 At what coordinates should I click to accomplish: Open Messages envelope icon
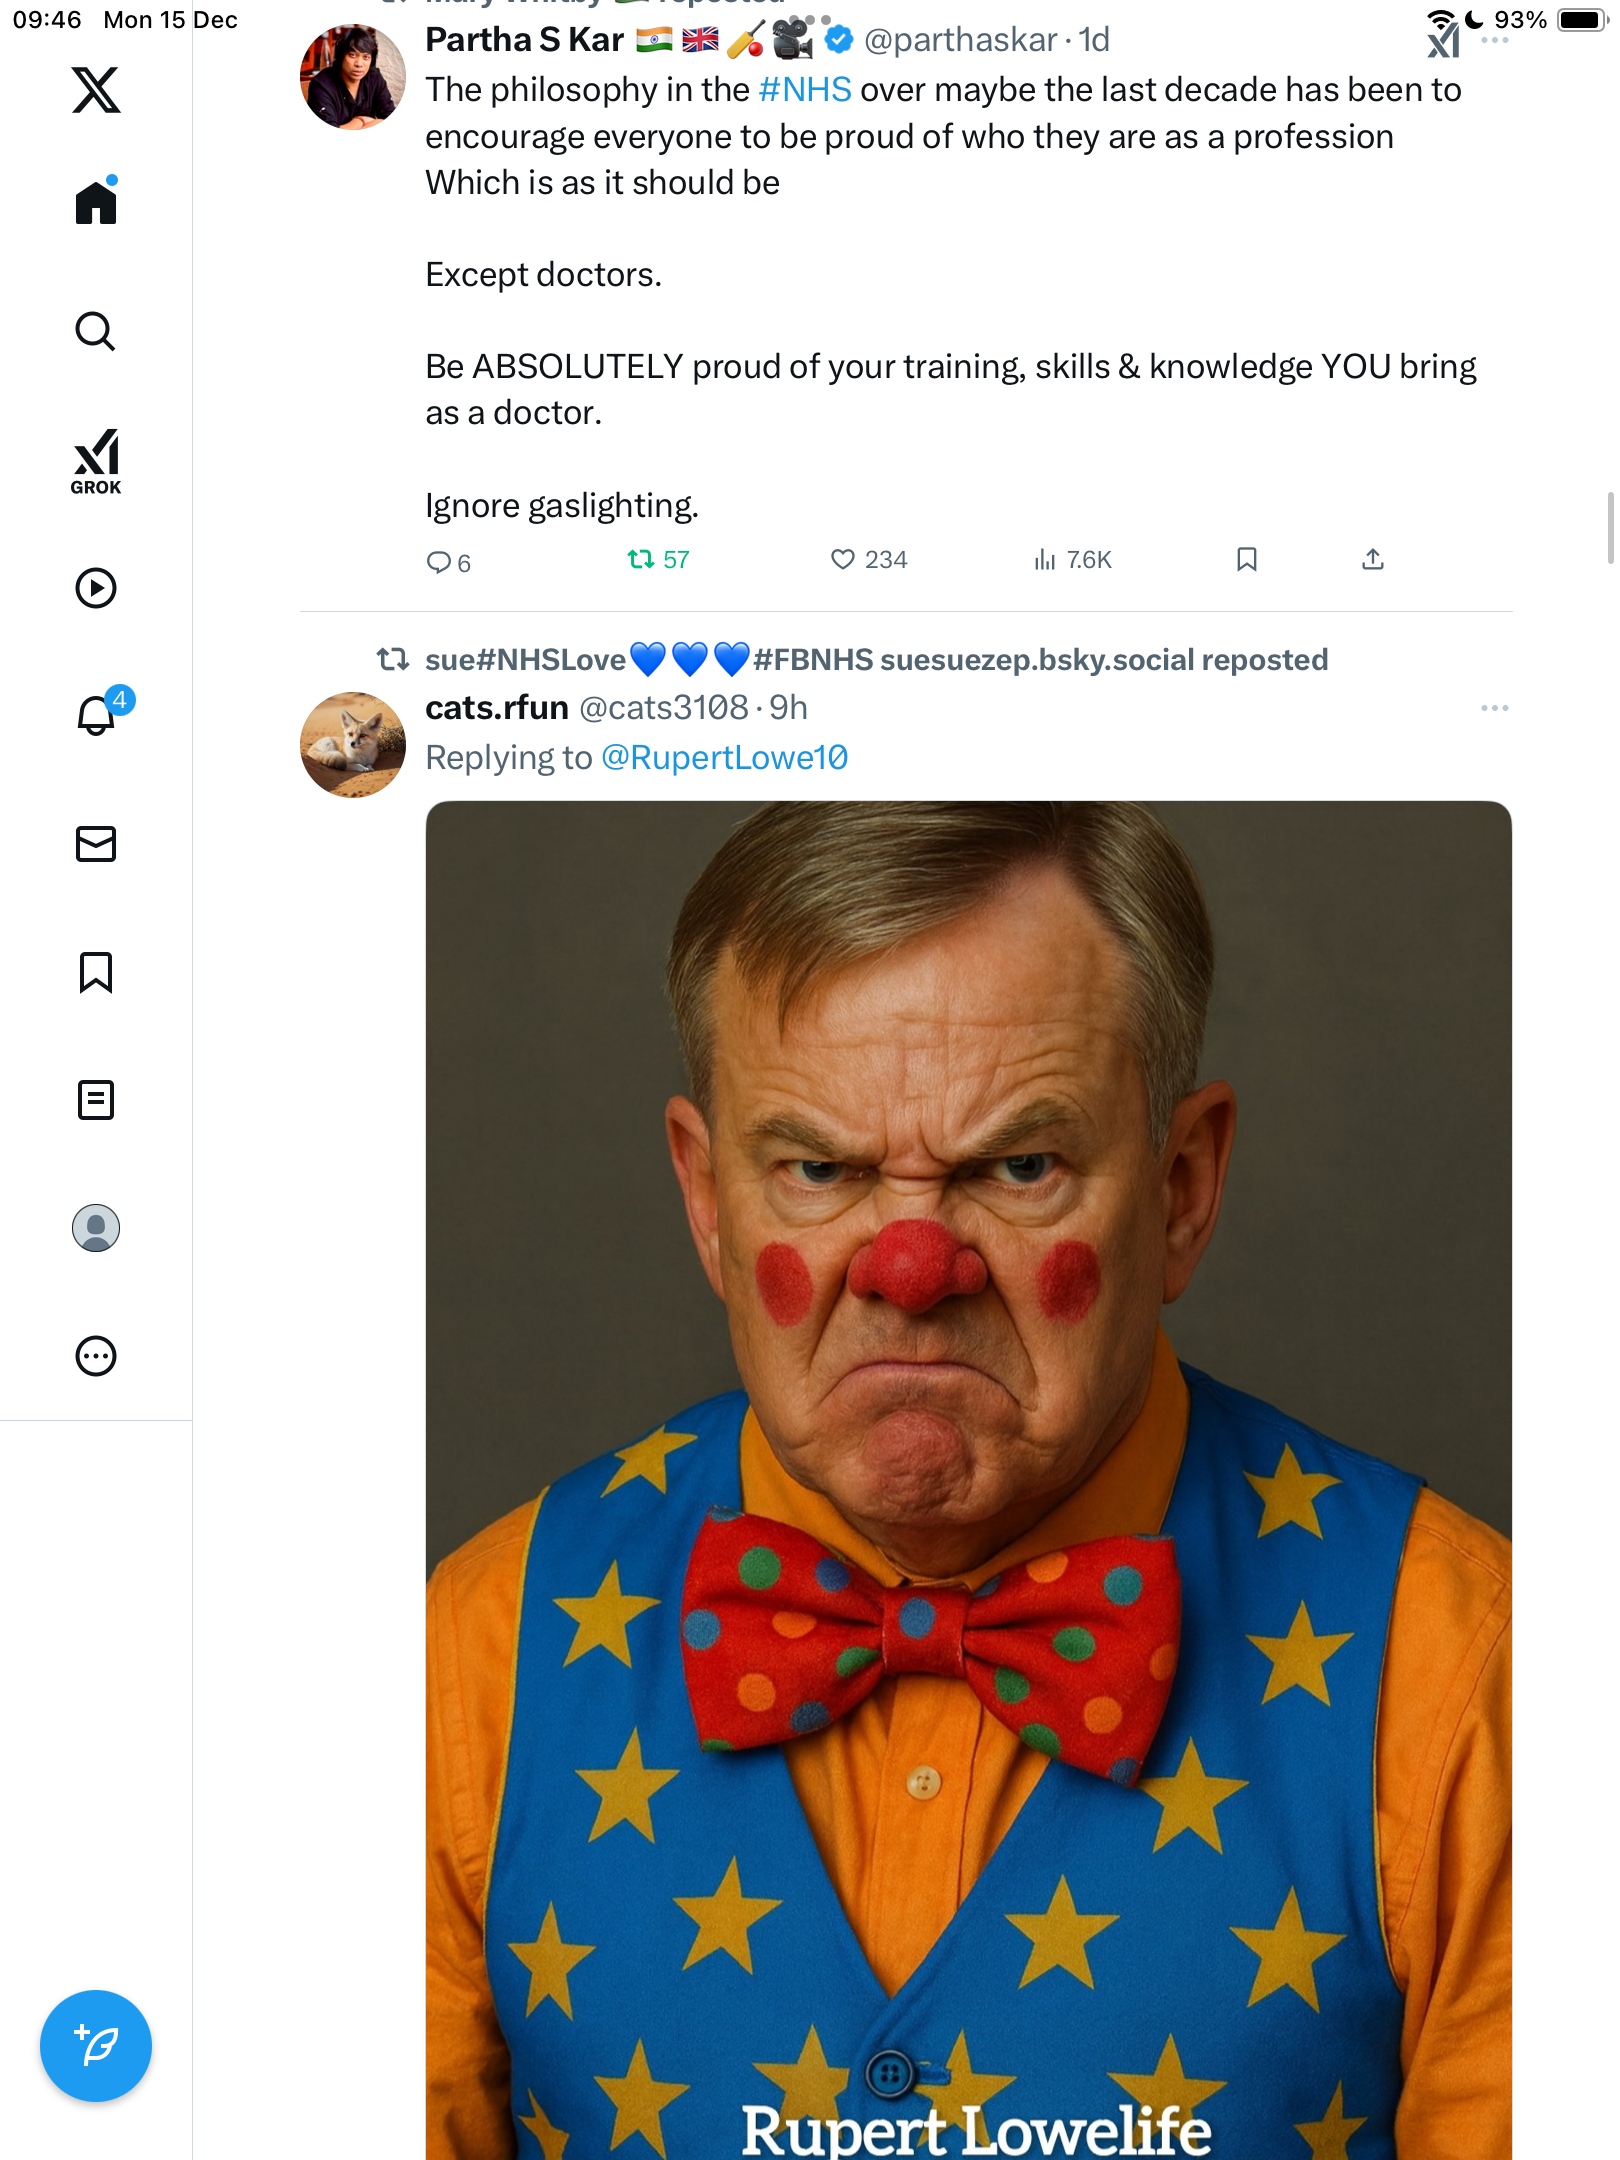pos(96,844)
